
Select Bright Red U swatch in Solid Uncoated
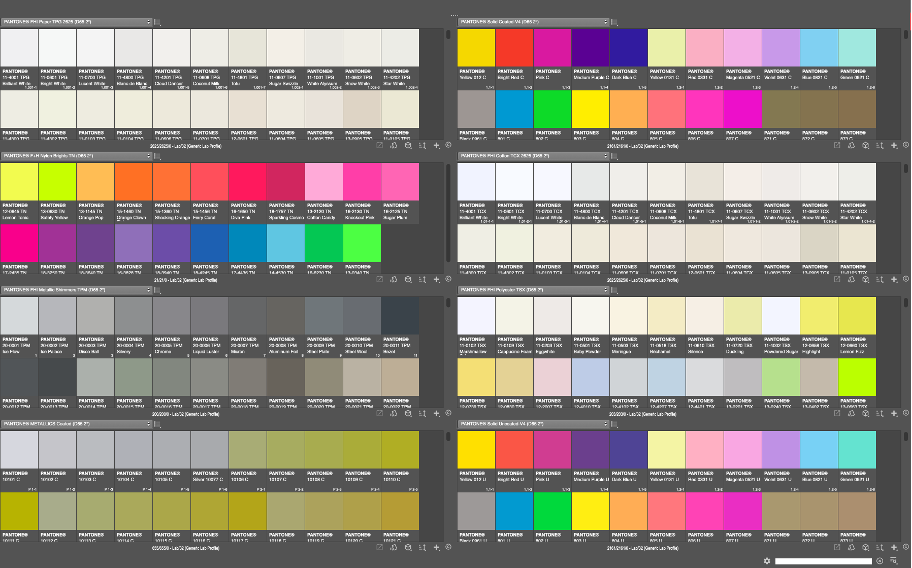pos(514,450)
